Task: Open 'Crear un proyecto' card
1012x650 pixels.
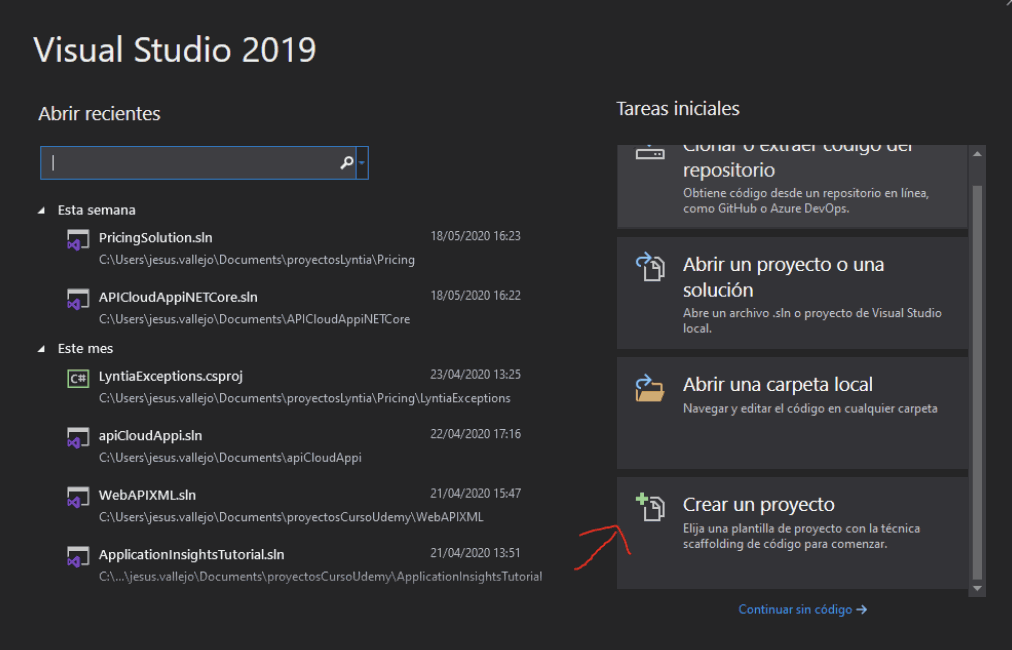Action: click(792, 533)
